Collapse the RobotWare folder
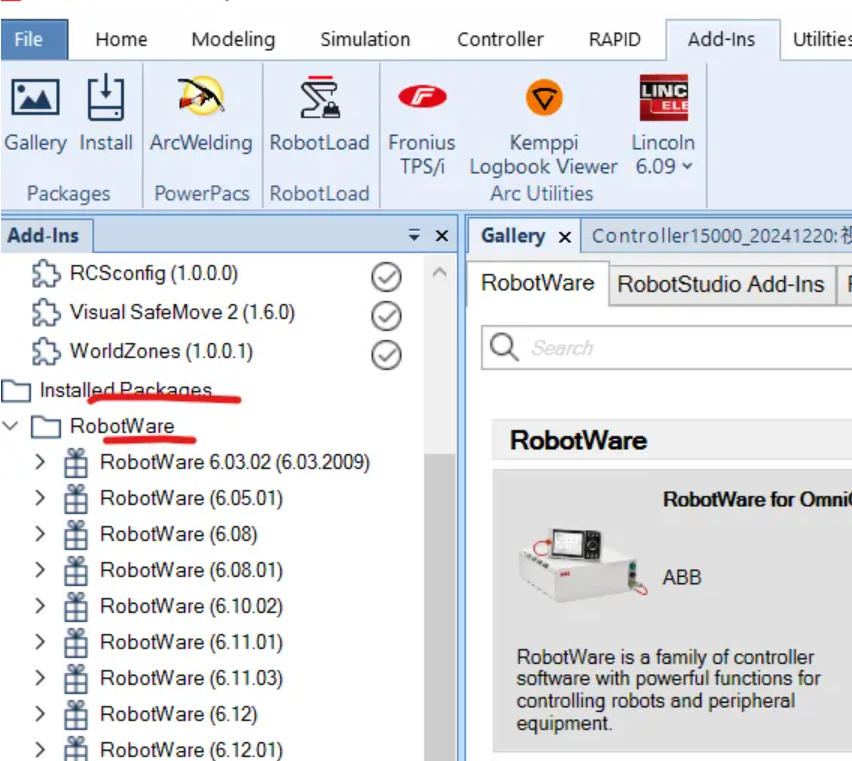The image size is (852, 761). click(12, 427)
